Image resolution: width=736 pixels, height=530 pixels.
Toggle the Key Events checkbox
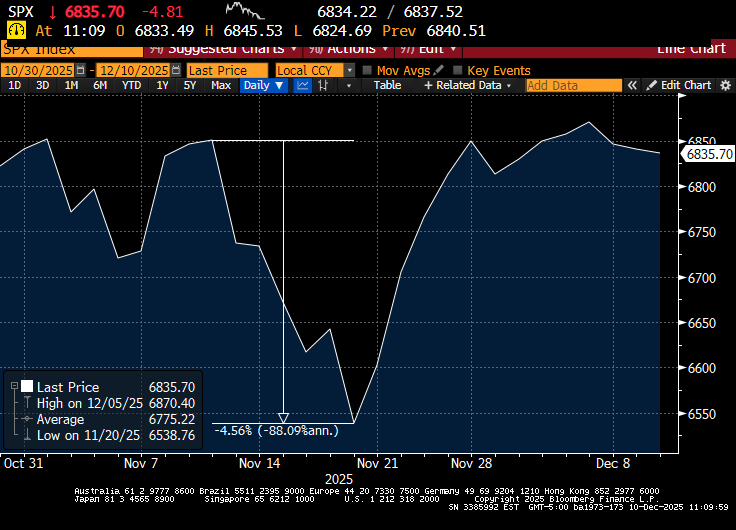(x=458, y=70)
